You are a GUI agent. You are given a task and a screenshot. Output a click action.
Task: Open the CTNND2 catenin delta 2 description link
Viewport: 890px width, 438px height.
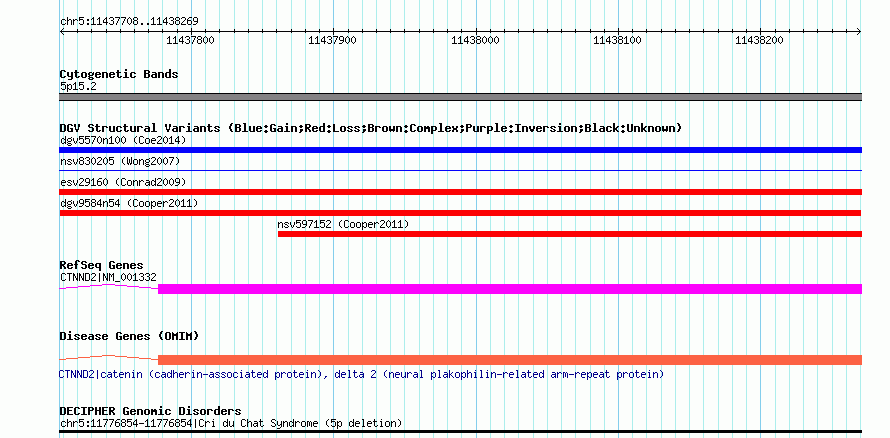362,374
